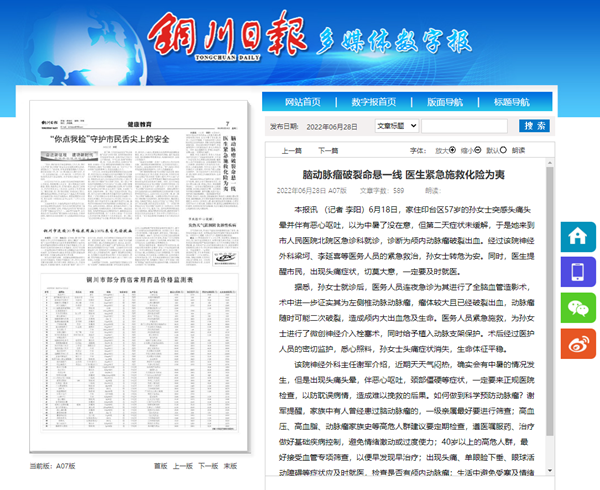The height and width of the screenshot is (490, 600).
Task: Click the 缩小 font label
Action: tap(467, 150)
